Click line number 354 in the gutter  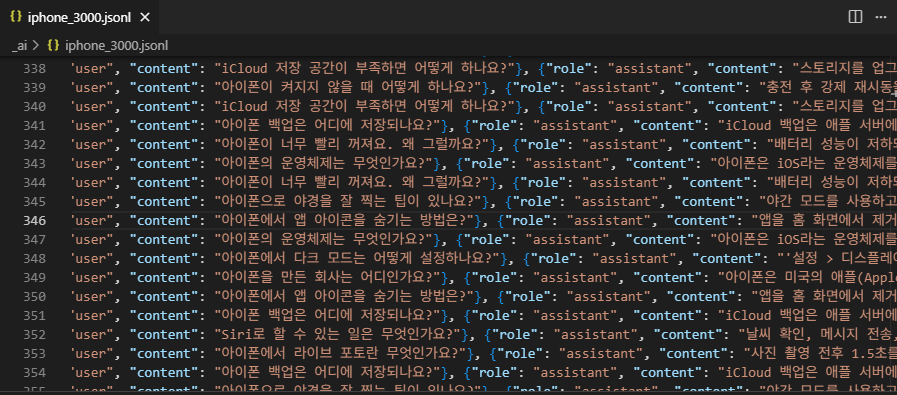click(x=35, y=373)
